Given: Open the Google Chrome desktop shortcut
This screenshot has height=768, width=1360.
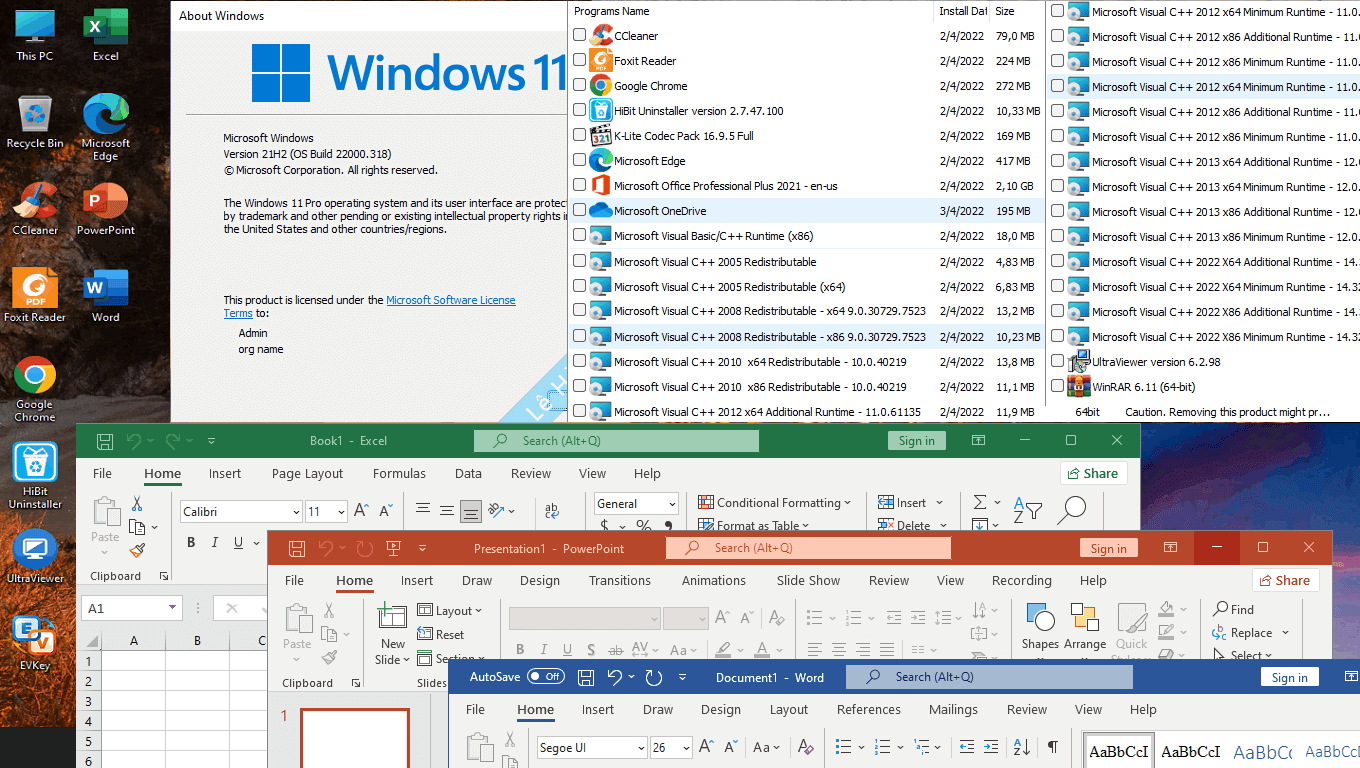Looking at the screenshot, I should [35, 388].
